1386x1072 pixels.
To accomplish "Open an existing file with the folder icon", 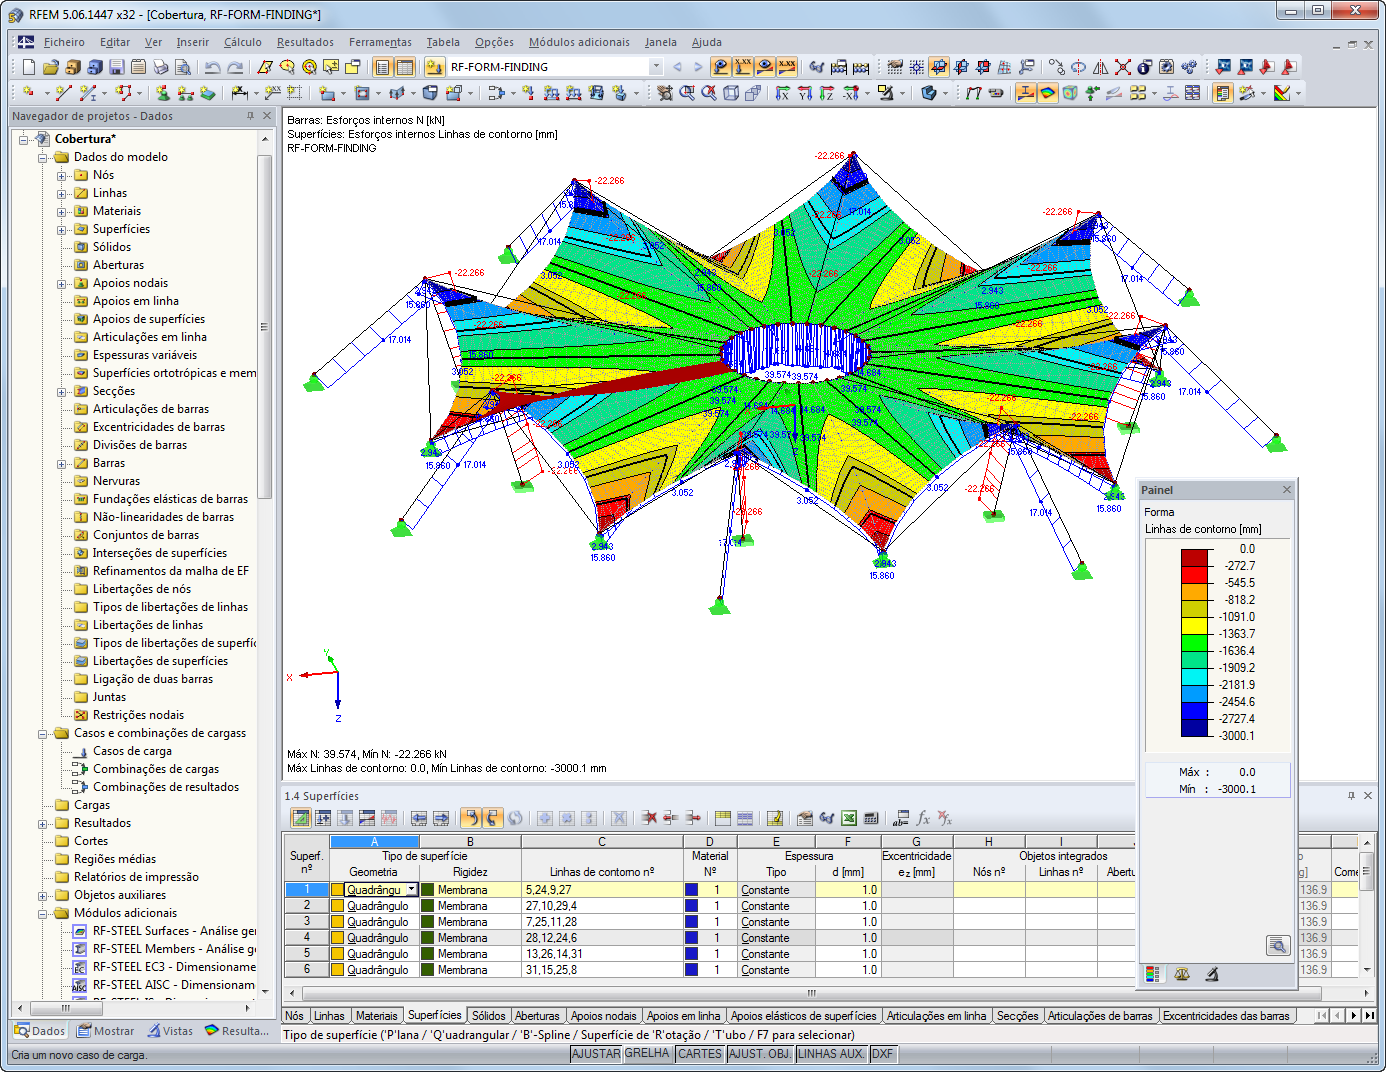I will tap(50, 67).
